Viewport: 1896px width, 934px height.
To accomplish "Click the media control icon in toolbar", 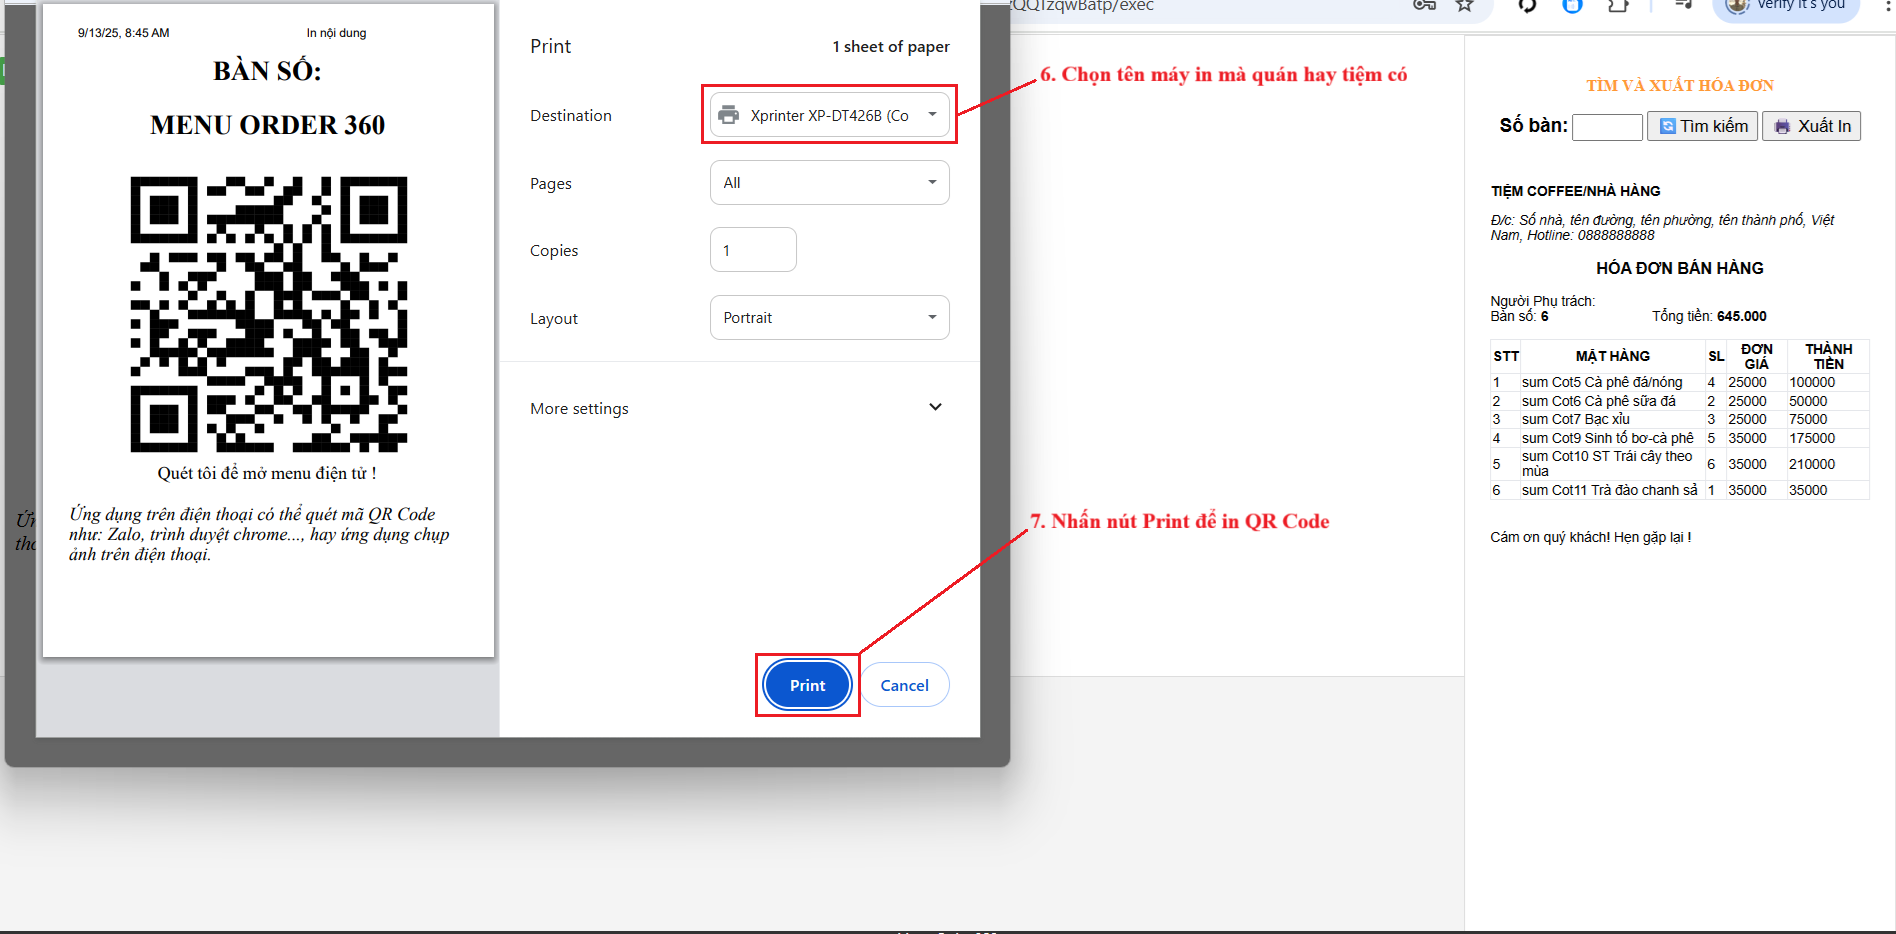I will [x=1683, y=5].
